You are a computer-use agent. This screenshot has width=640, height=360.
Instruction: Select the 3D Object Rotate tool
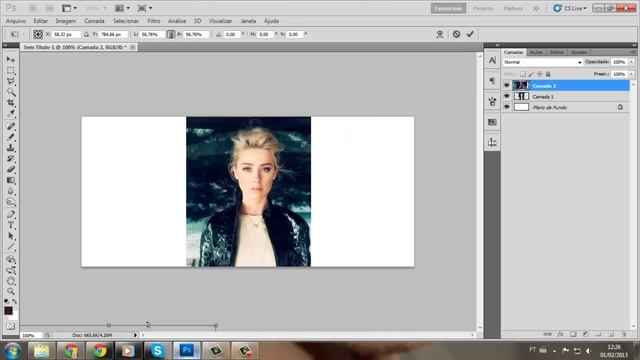(11, 259)
